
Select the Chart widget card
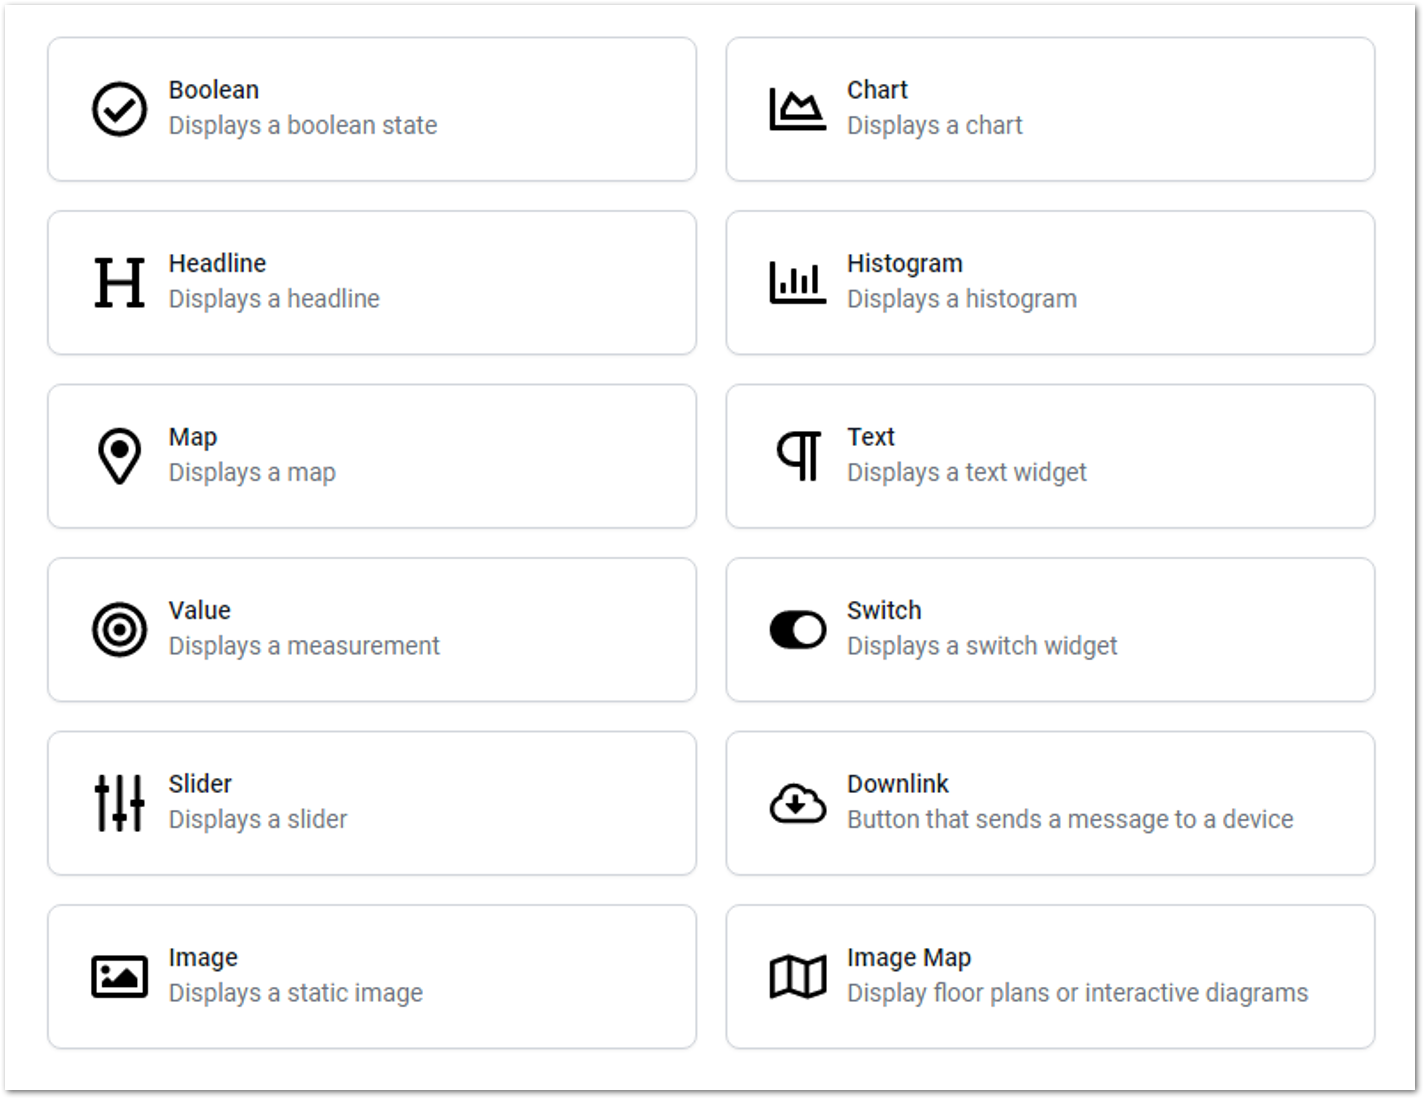(x=1050, y=108)
